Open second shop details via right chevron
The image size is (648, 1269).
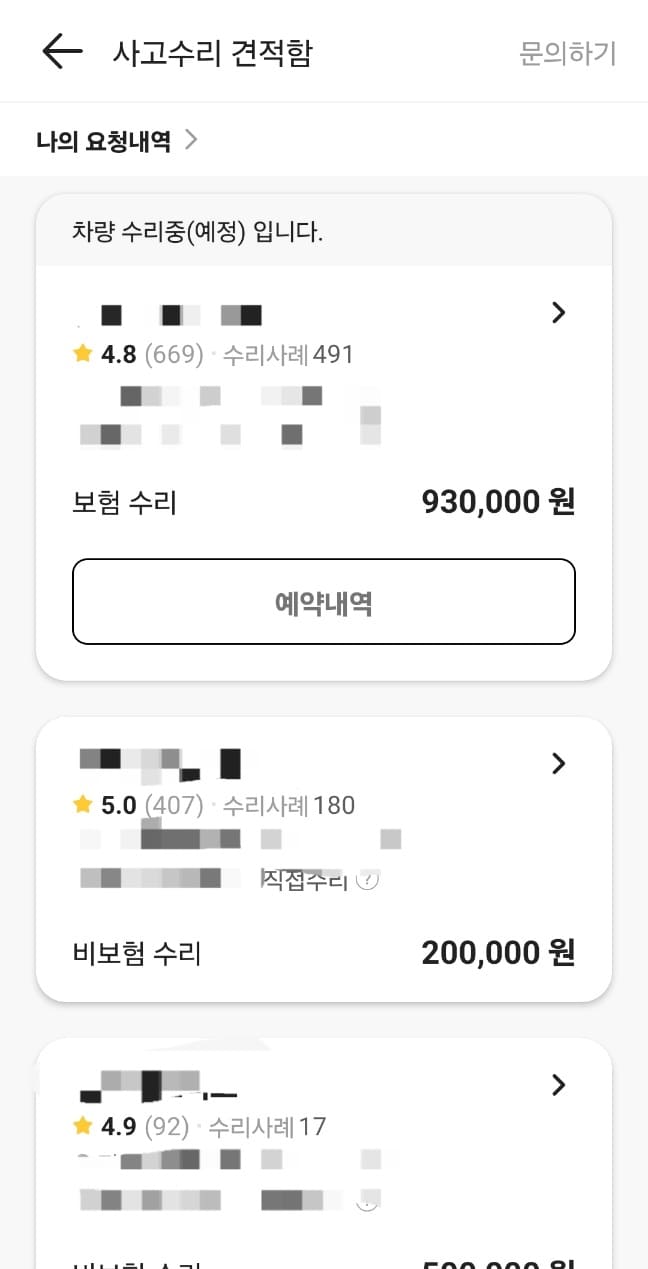tap(559, 763)
